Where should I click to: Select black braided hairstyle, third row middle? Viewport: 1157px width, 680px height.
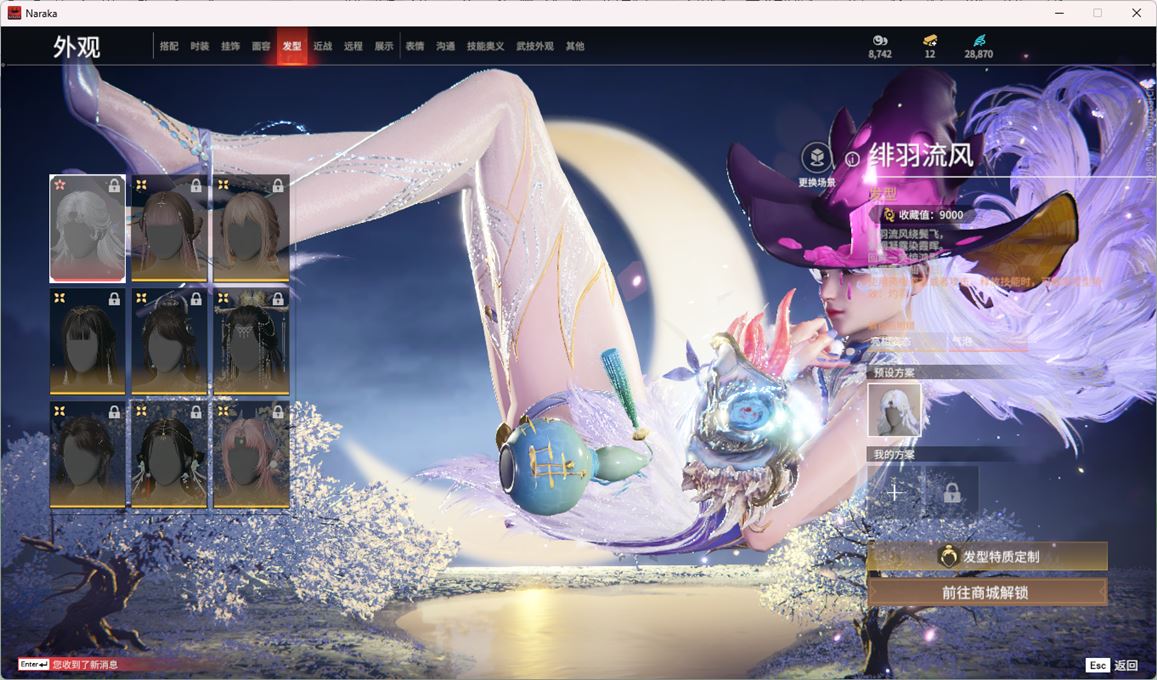[169, 455]
